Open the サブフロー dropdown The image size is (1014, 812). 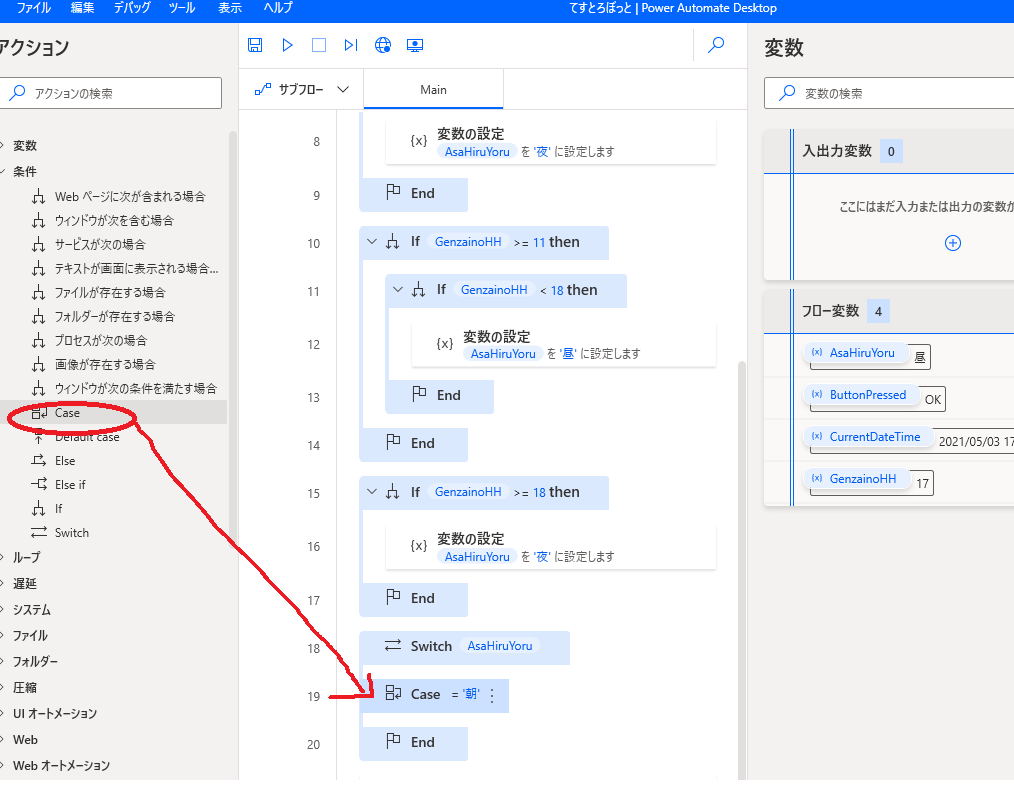pos(302,89)
